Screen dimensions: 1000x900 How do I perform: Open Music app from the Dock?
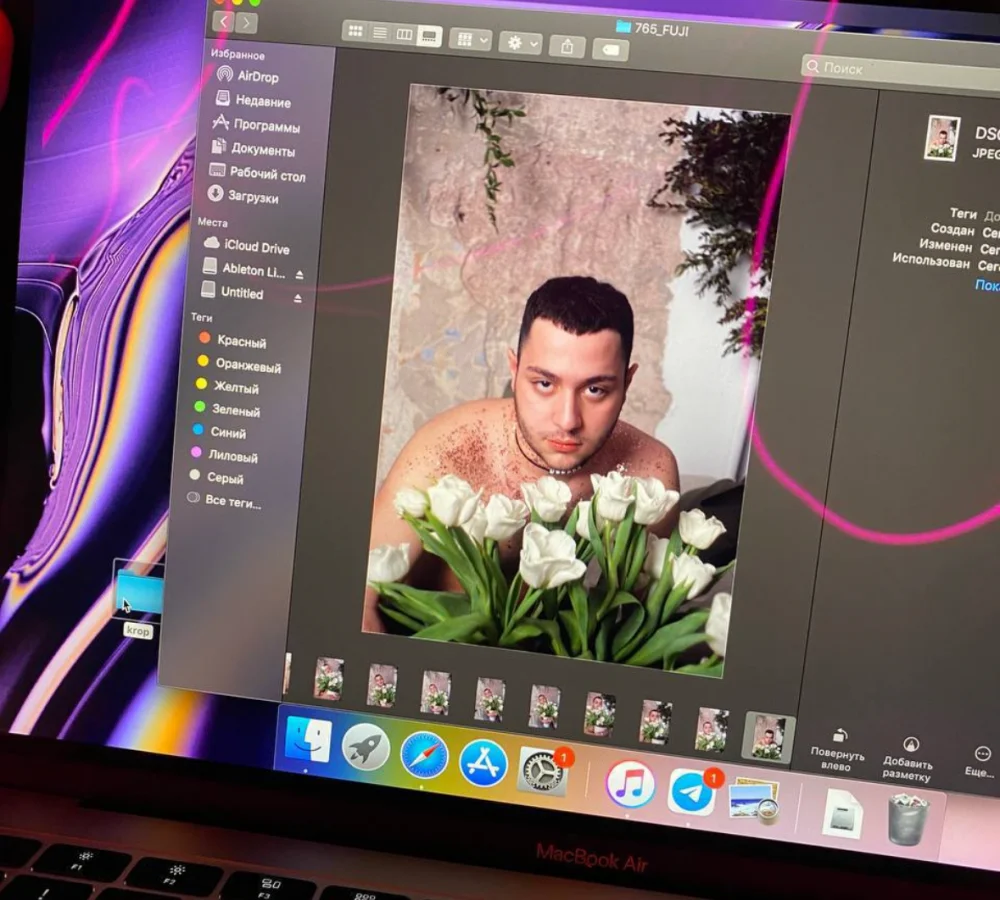(x=629, y=784)
